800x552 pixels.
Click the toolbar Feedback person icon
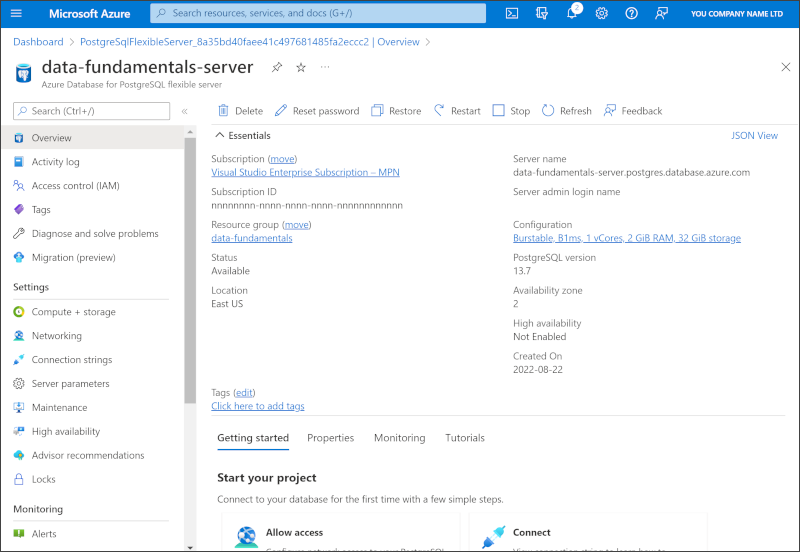[x=609, y=110]
